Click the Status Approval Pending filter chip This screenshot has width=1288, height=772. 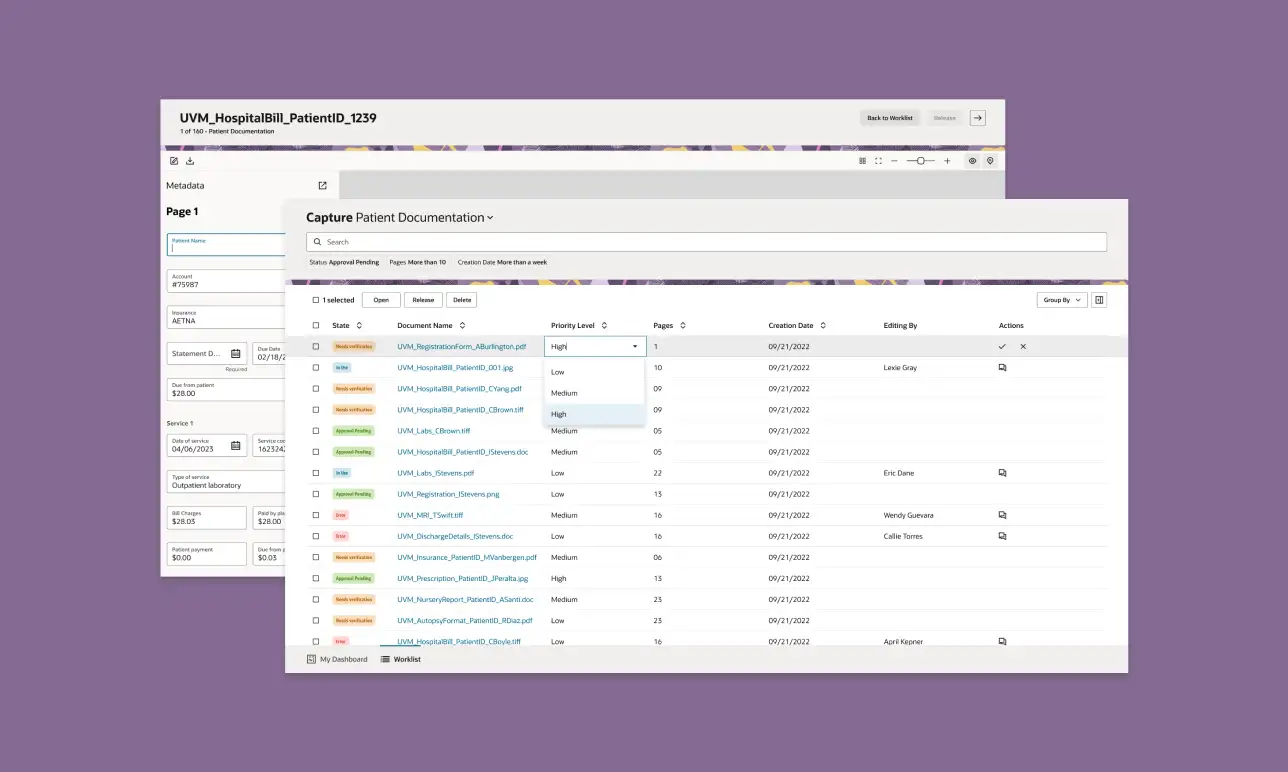coord(344,262)
